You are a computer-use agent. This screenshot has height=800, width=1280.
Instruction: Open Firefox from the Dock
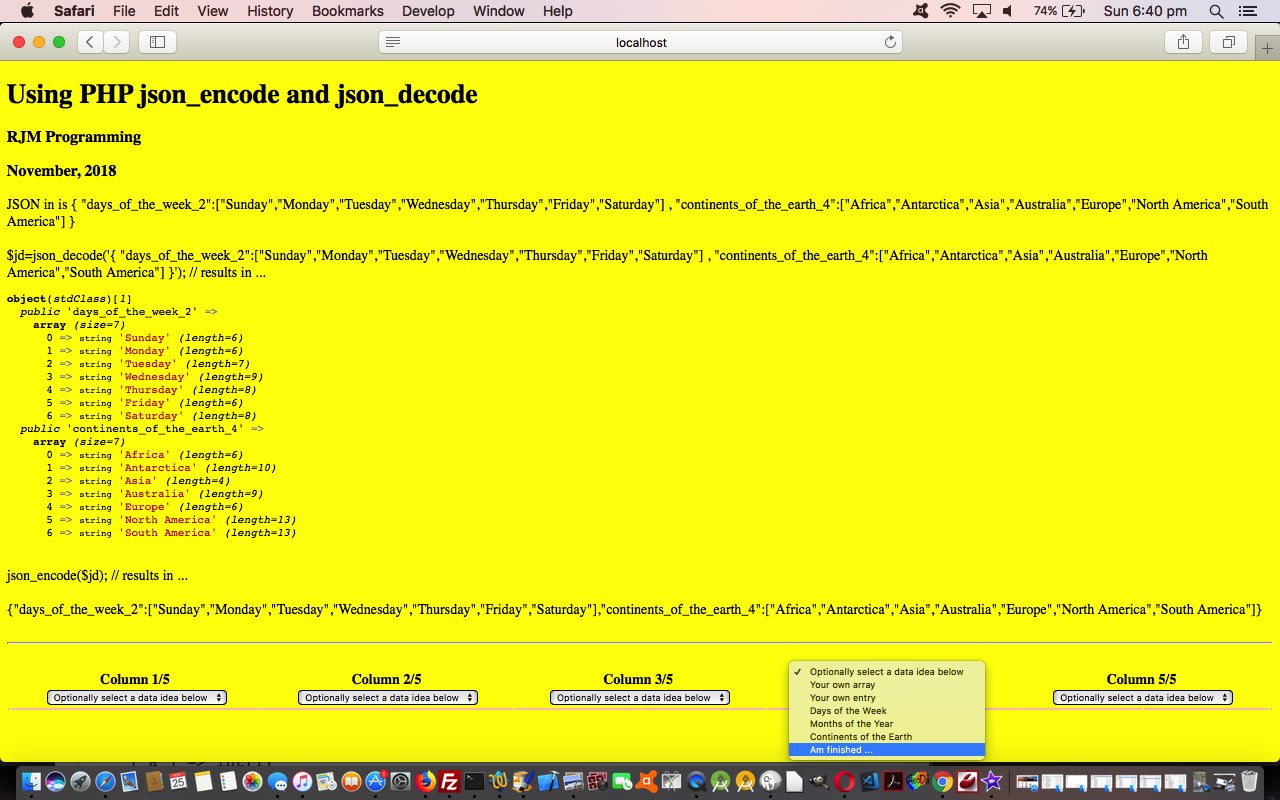pos(425,782)
